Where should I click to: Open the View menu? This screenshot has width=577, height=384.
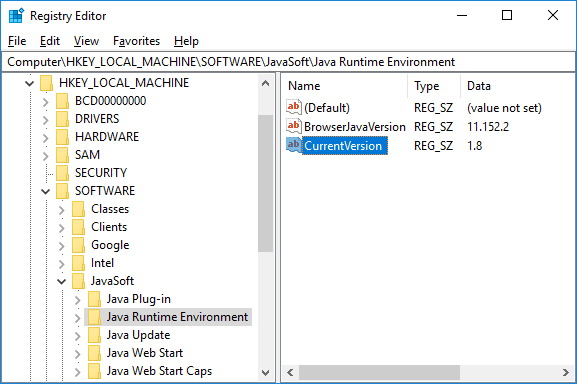point(86,41)
